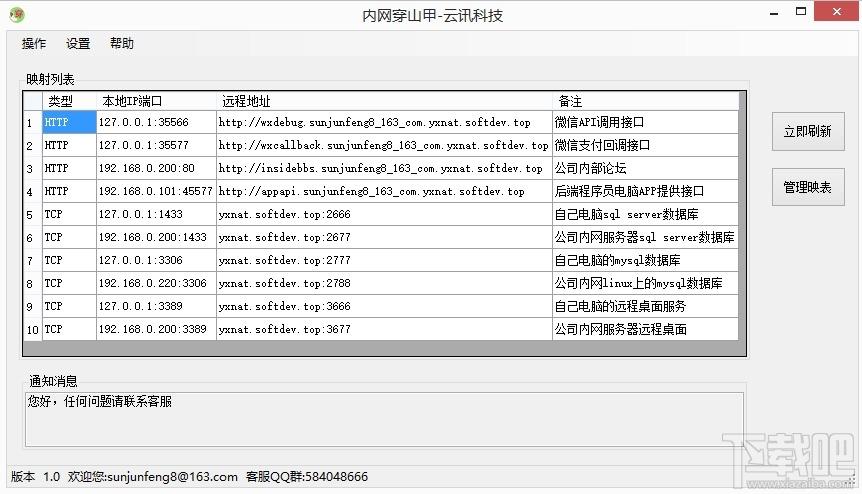Viewport: 862px width, 494px height.
Task: Maximize the 内网穿山甲 window
Action: click(801, 12)
